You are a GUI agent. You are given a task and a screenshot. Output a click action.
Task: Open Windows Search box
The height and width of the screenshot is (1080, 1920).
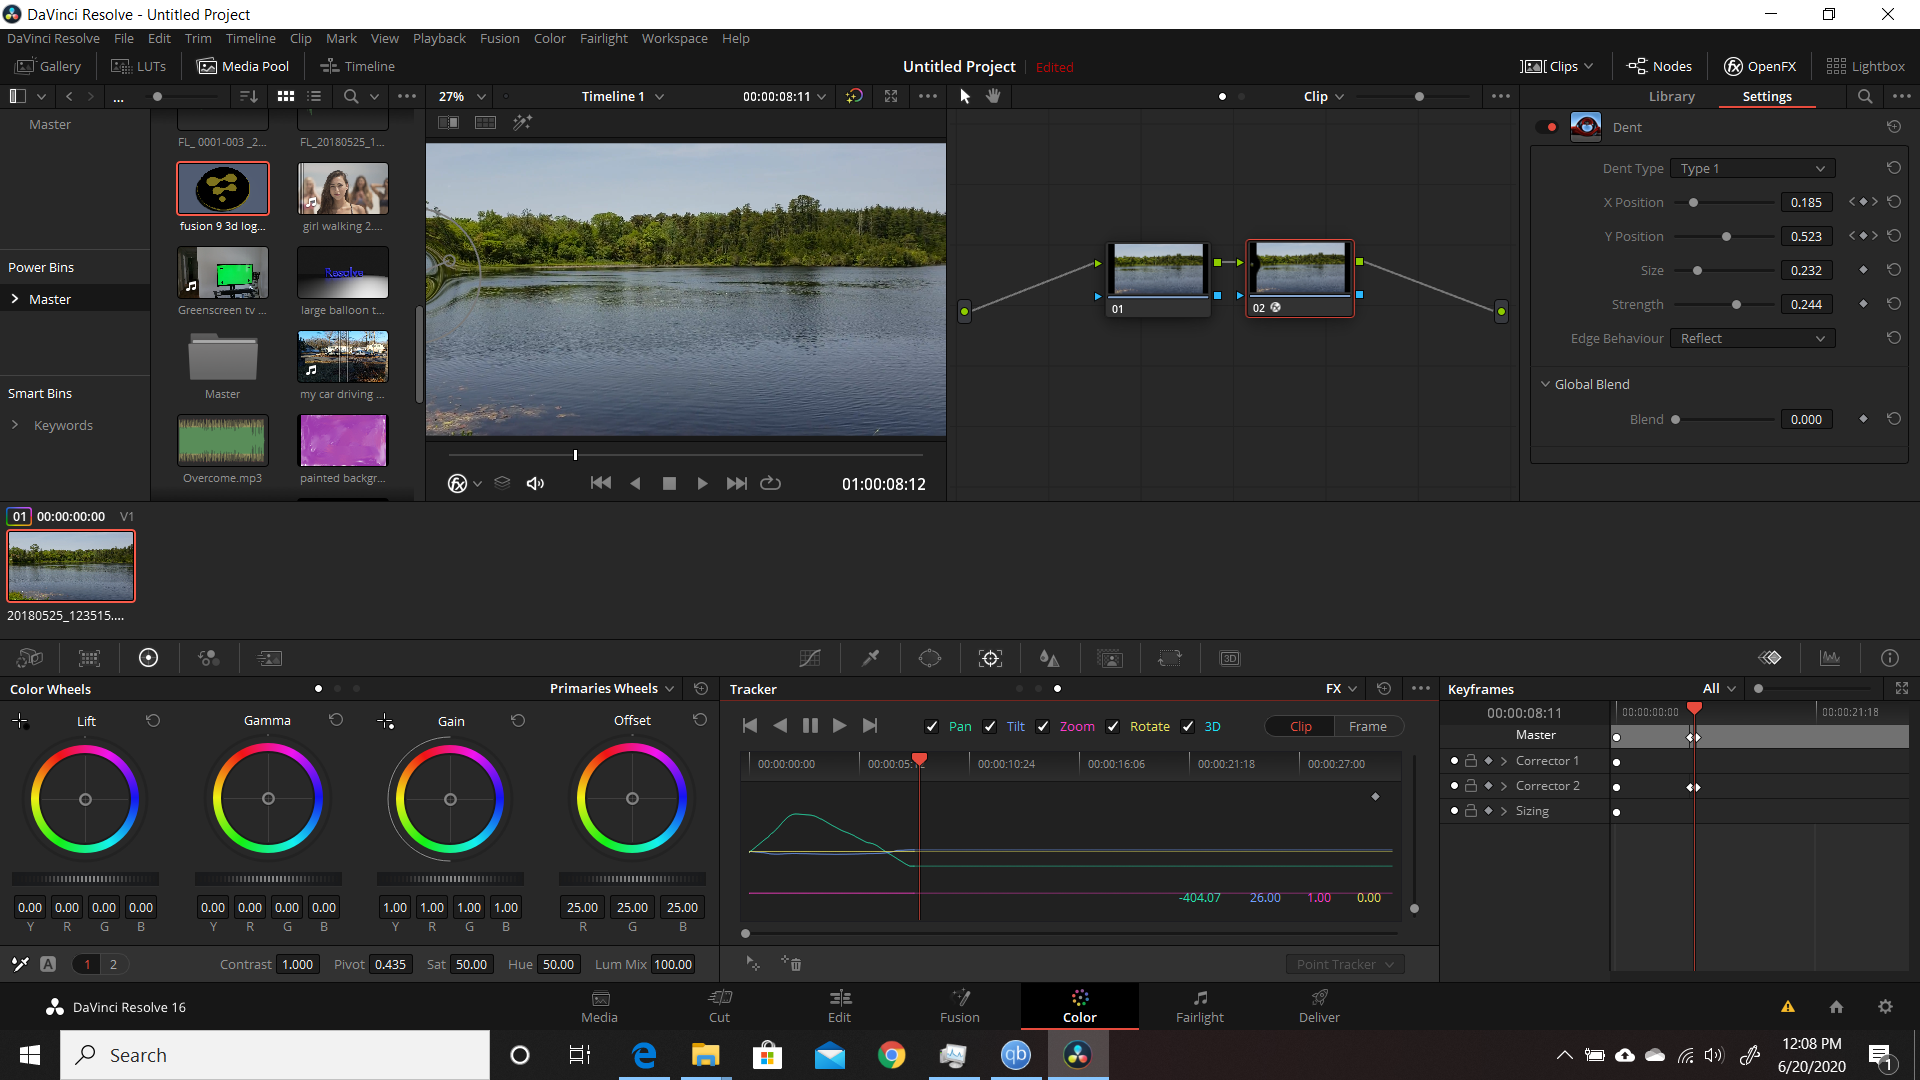click(275, 1055)
